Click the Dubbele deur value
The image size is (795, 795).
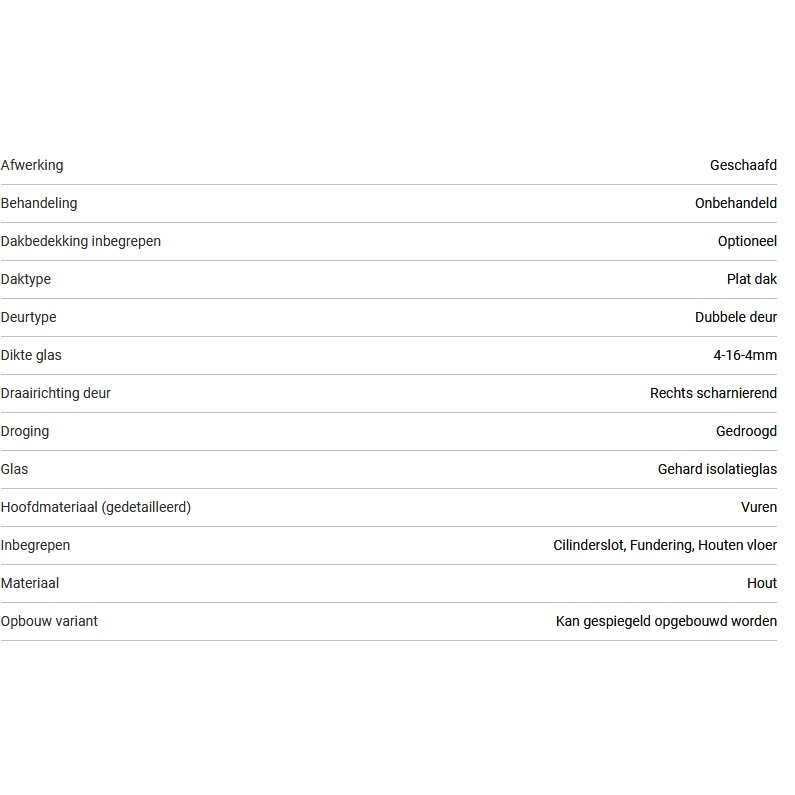[x=735, y=317]
